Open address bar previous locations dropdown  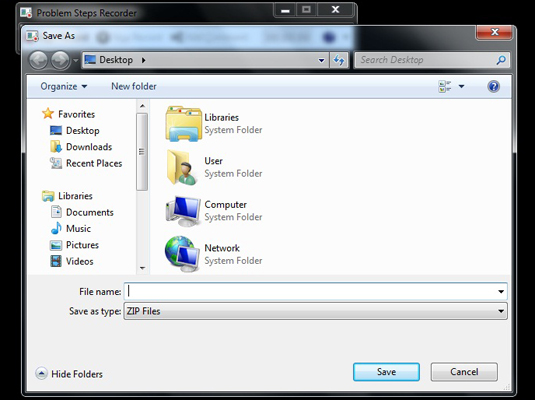(x=321, y=60)
